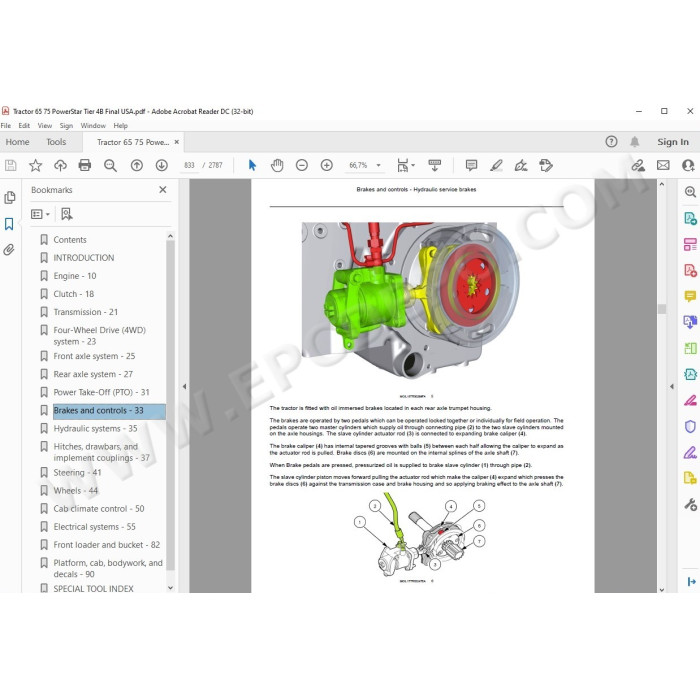
Task: Share a link to this file
Action: pos(638,166)
